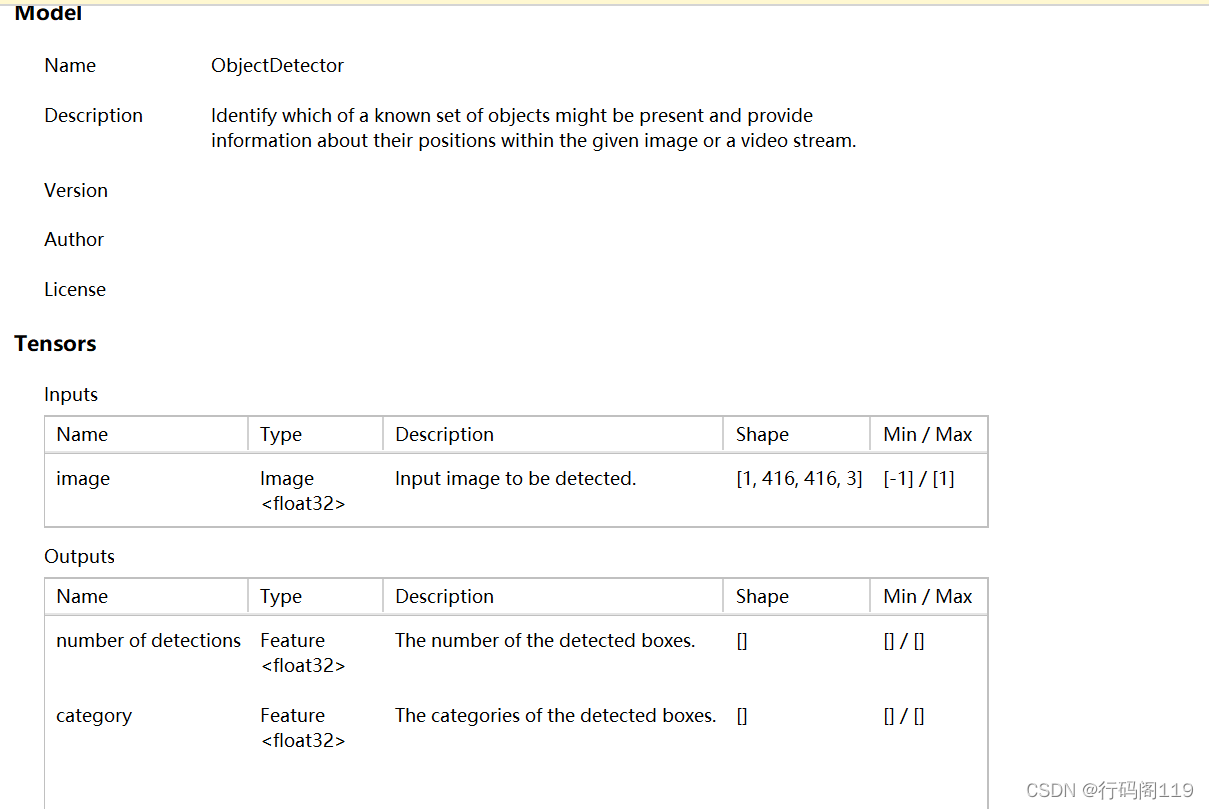Select the 'number of detections' output name
The image size is (1209, 809).
(148, 641)
